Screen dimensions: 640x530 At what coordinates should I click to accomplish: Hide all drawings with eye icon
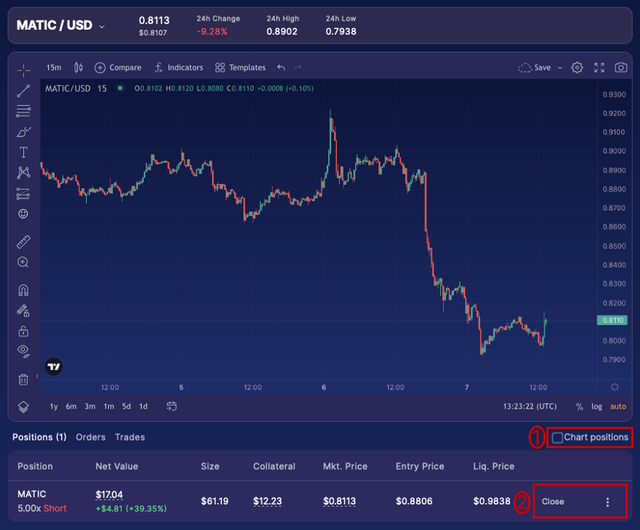23,351
